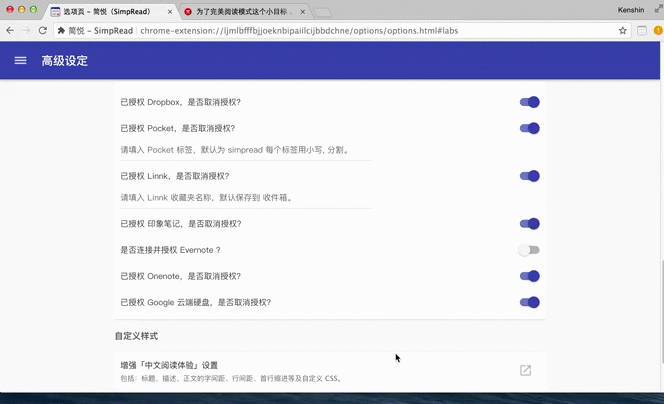The image size is (664, 404).
Task: Click the browser back arrow
Action: 10,30
